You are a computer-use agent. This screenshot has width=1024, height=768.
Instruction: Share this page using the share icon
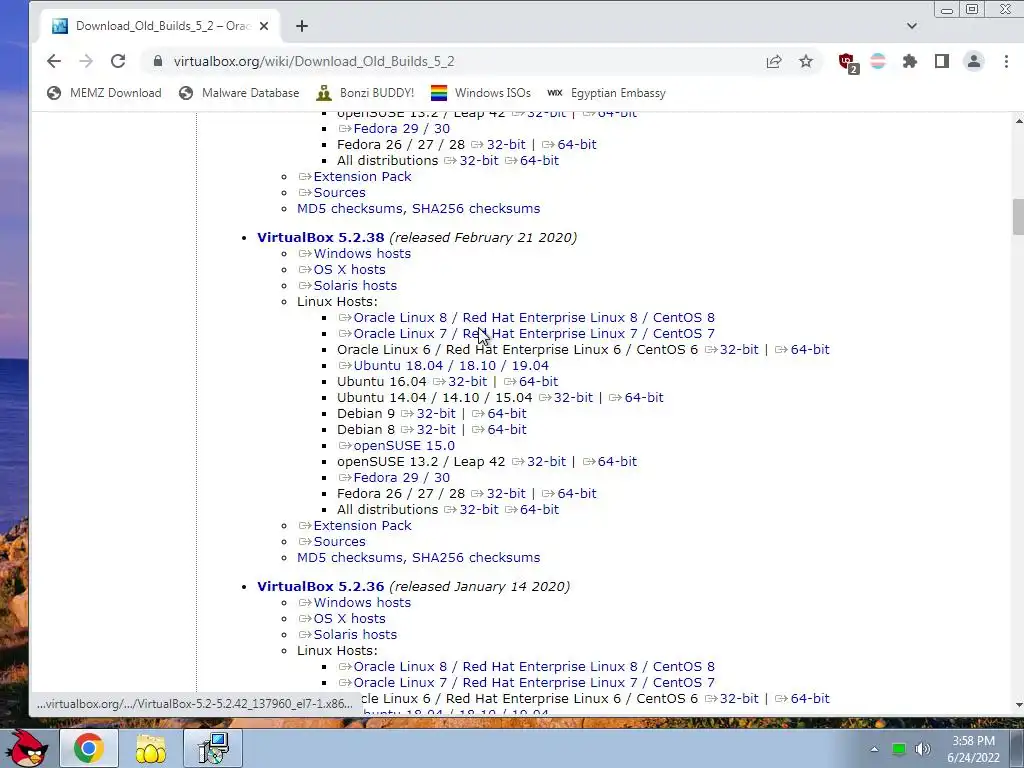(x=774, y=61)
